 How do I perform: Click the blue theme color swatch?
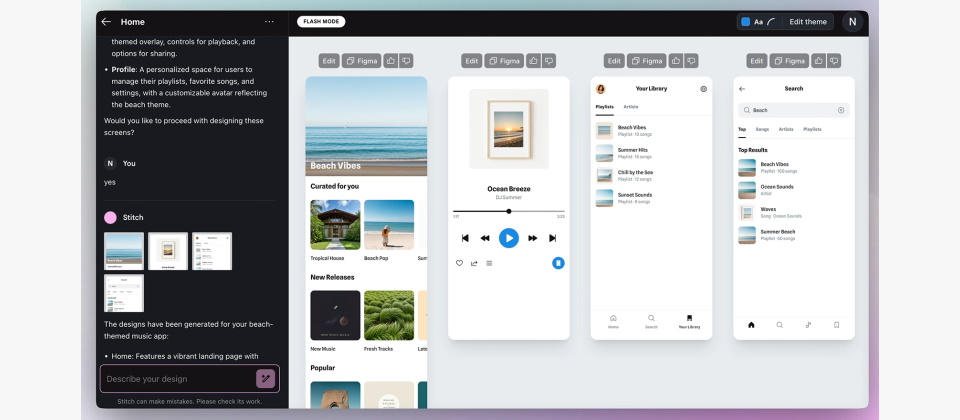[746, 21]
